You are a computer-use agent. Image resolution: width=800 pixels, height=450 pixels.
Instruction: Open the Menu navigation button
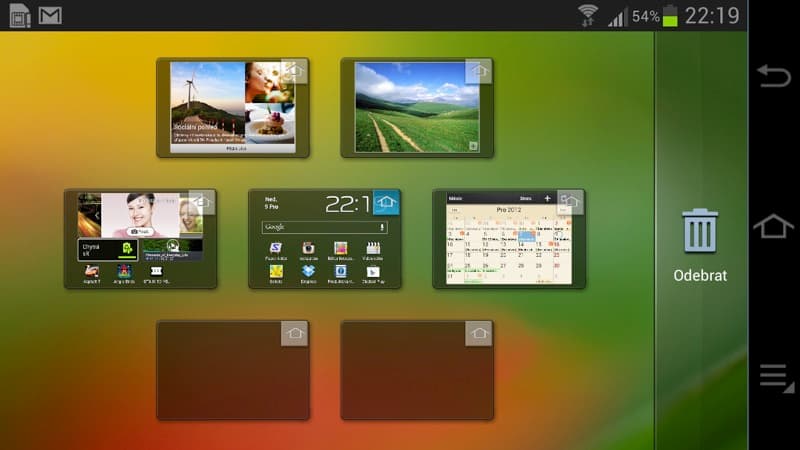tap(776, 378)
